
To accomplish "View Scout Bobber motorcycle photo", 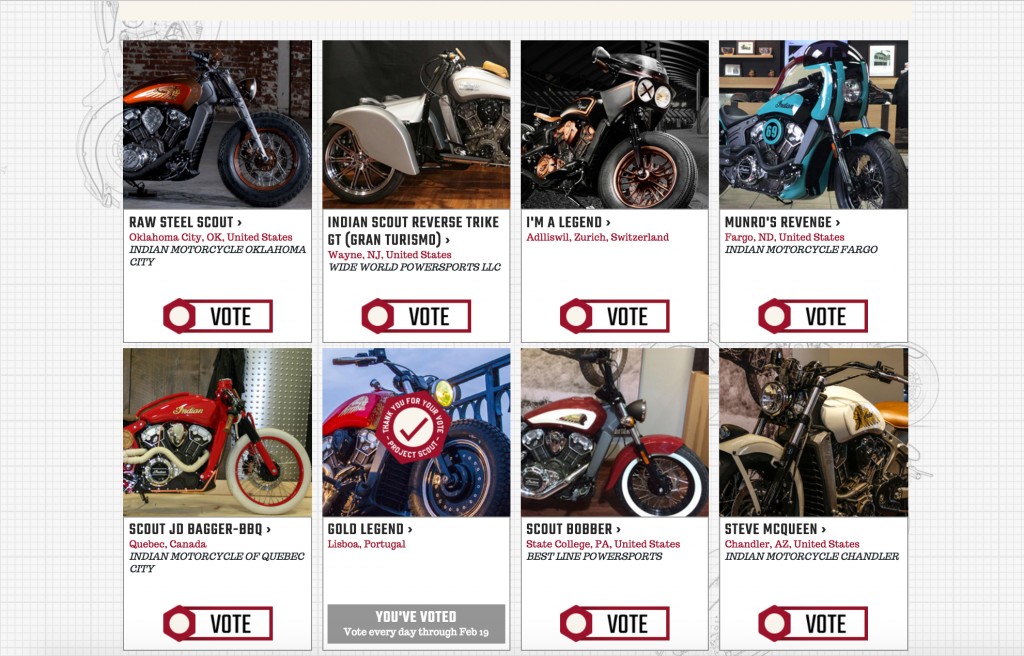I will (x=615, y=433).
